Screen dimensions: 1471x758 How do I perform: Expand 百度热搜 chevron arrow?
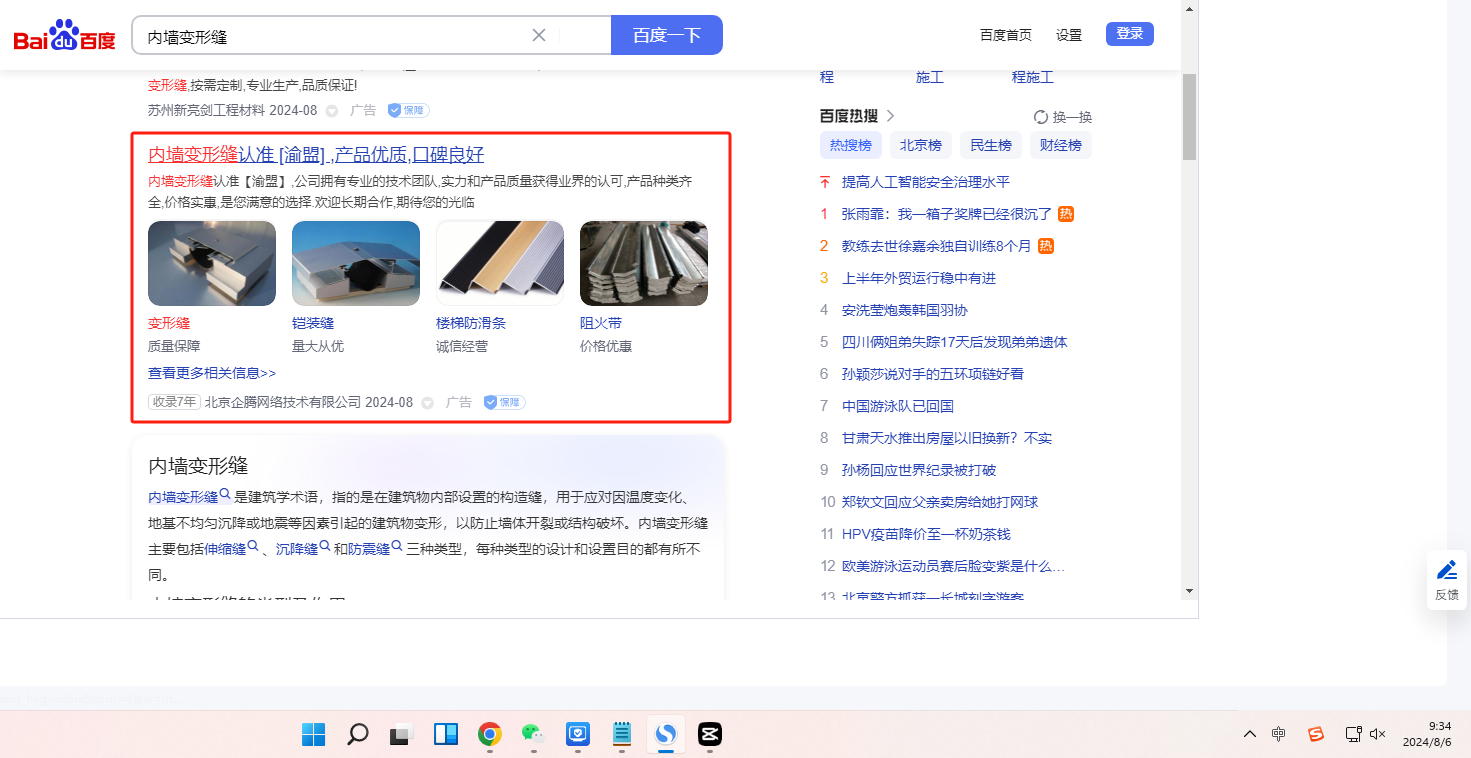(x=890, y=116)
